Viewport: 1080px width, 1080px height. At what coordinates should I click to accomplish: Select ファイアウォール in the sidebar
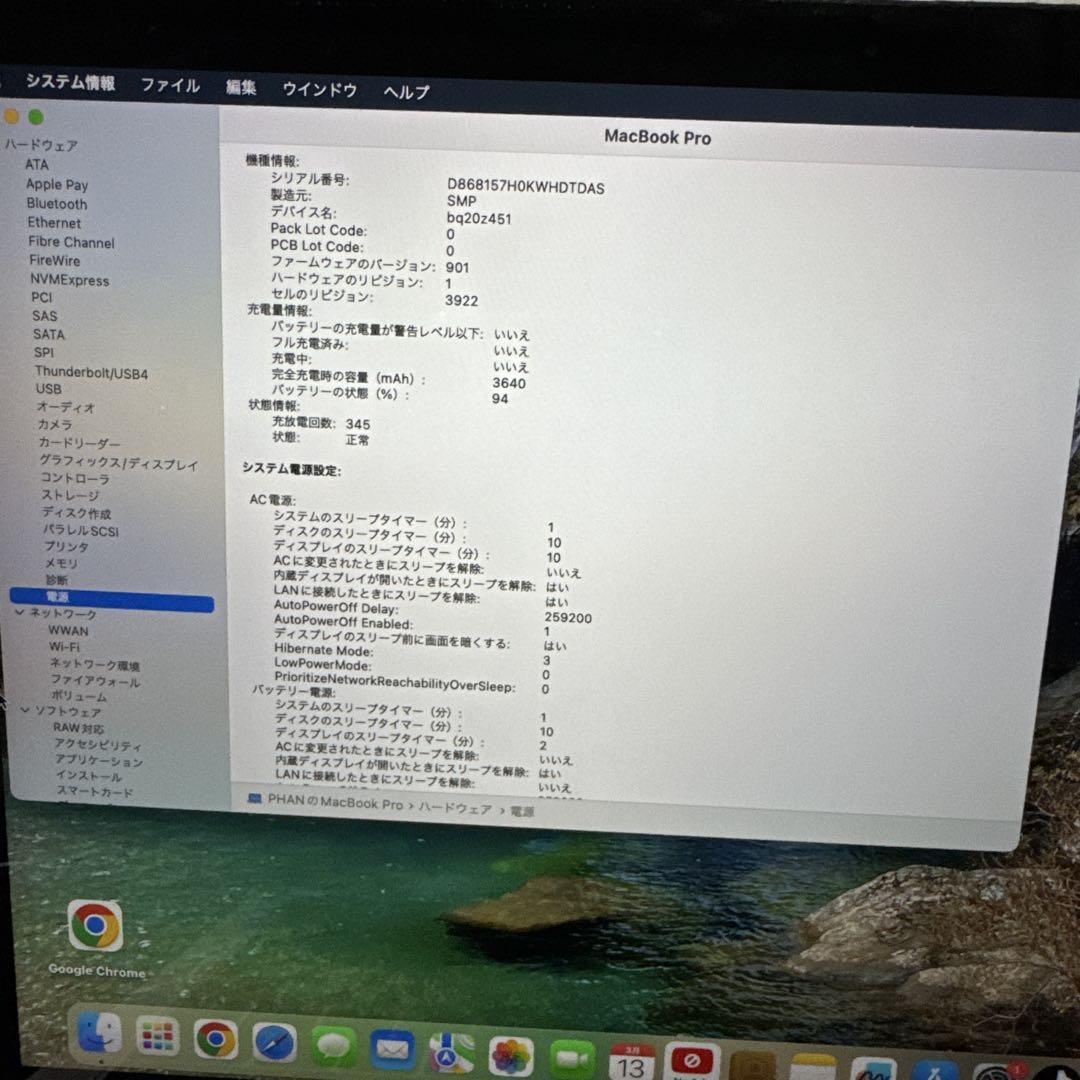[x=96, y=681]
